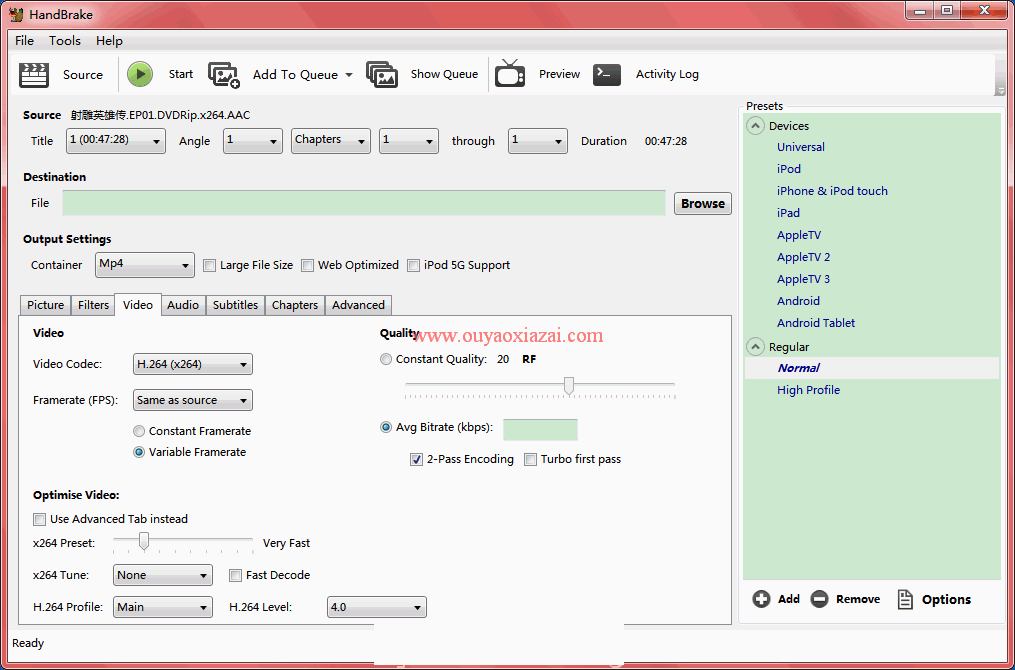Click the Activity Log terminal icon

(x=607, y=74)
